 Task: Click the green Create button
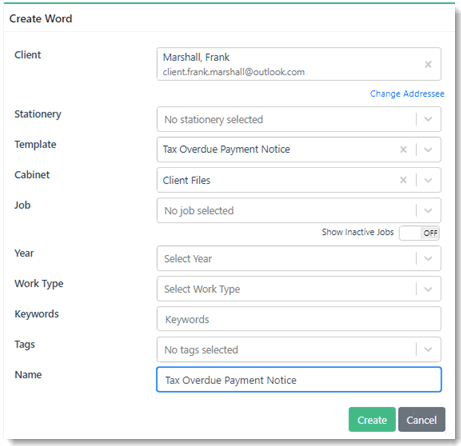(x=372, y=420)
